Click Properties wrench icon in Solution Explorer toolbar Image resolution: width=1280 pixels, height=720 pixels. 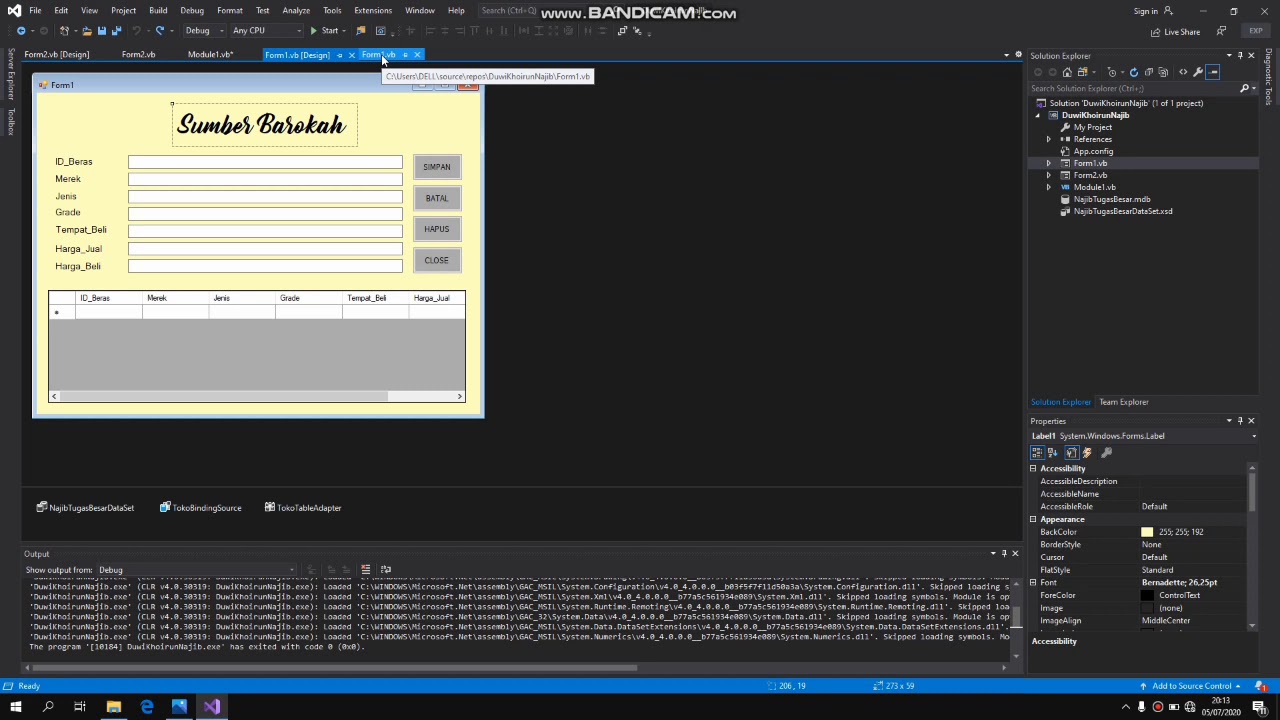click(x=1198, y=72)
